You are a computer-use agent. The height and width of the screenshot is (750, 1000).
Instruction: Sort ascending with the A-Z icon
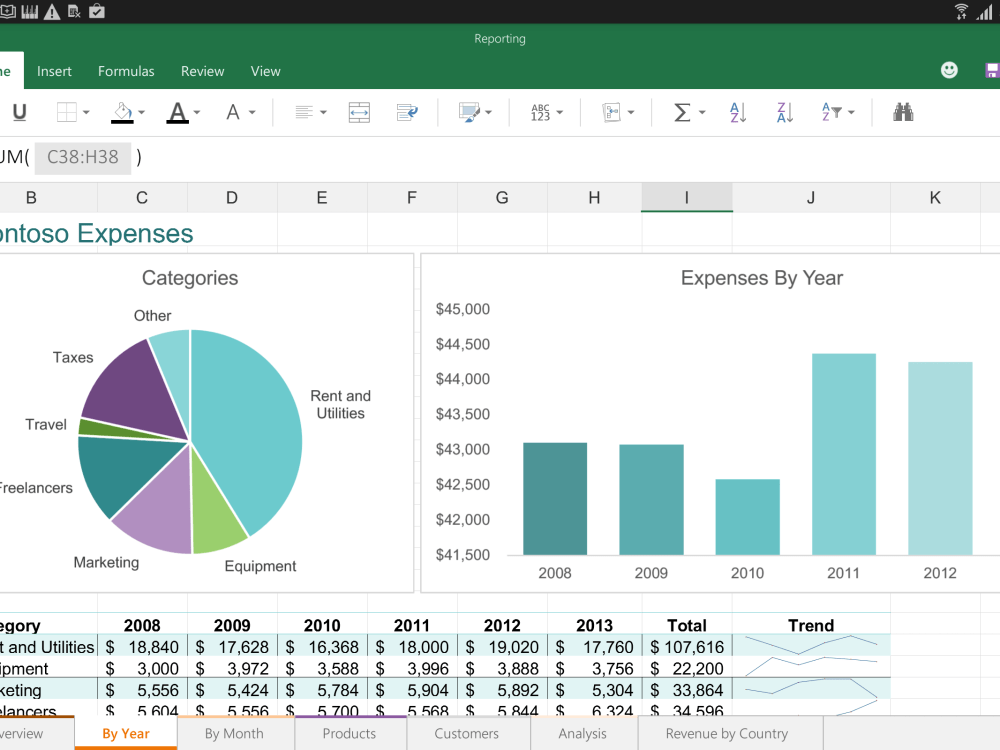[x=737, y=112]
